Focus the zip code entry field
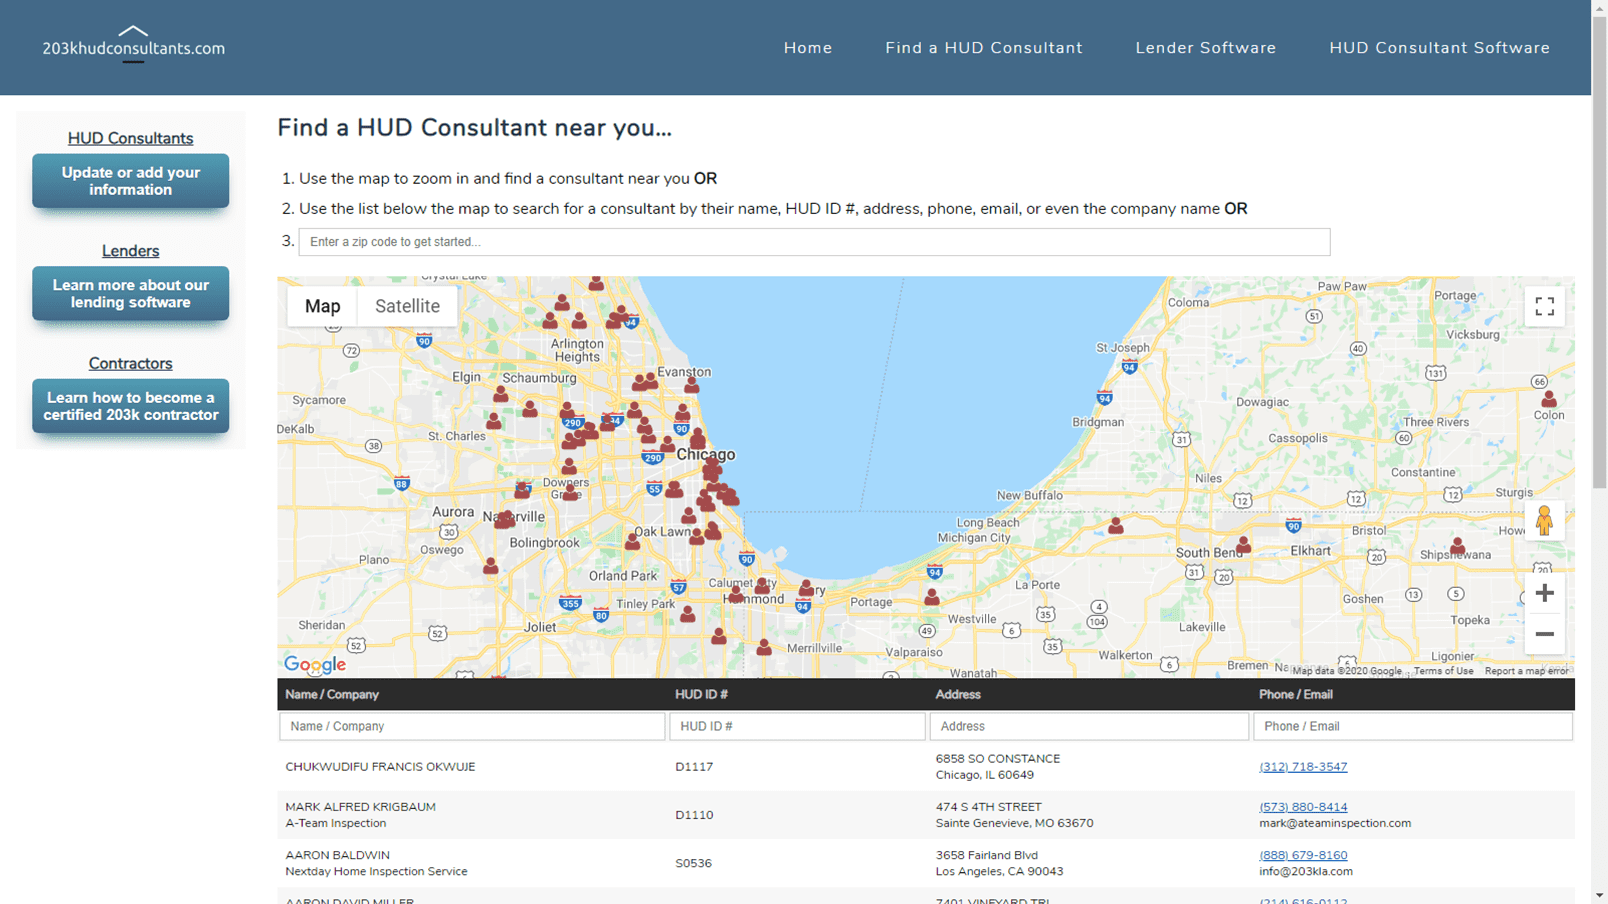 (x=814, y=242)
